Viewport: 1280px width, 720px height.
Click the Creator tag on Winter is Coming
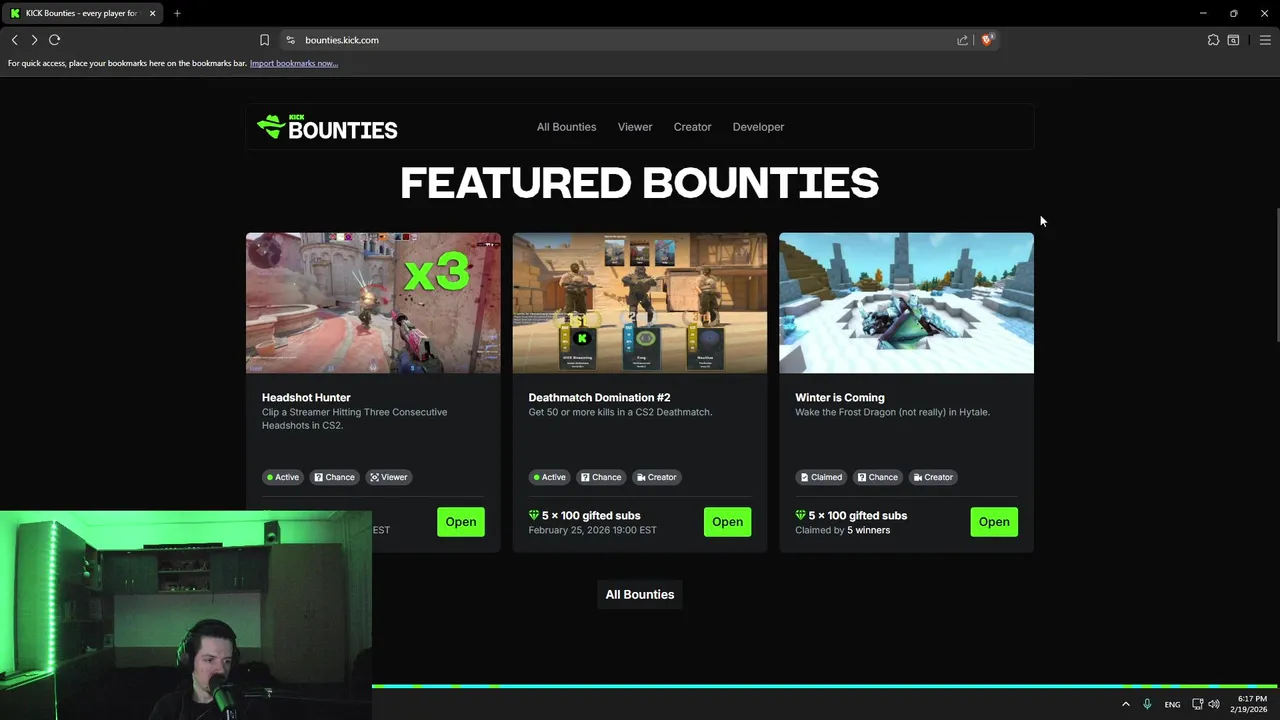tap(933, 477)
